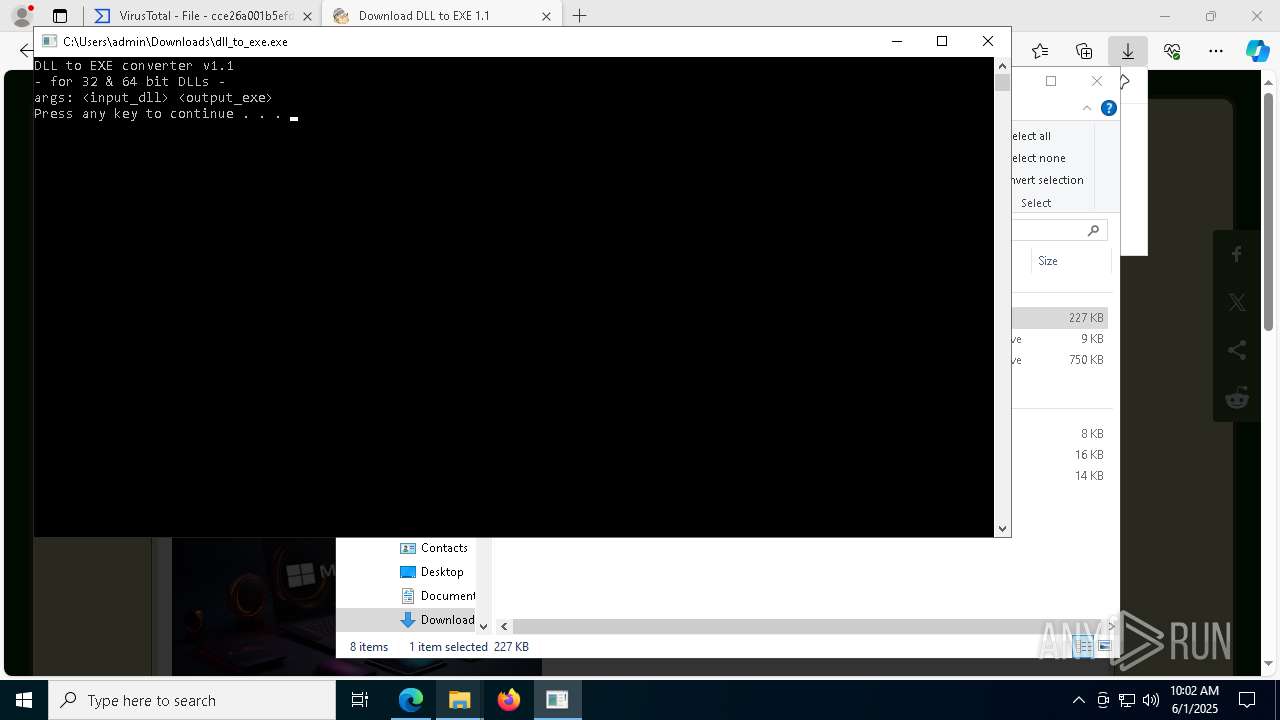
Task: Select the 14 KB file row
Action: pyautogui.click(x=1060, y=476)
